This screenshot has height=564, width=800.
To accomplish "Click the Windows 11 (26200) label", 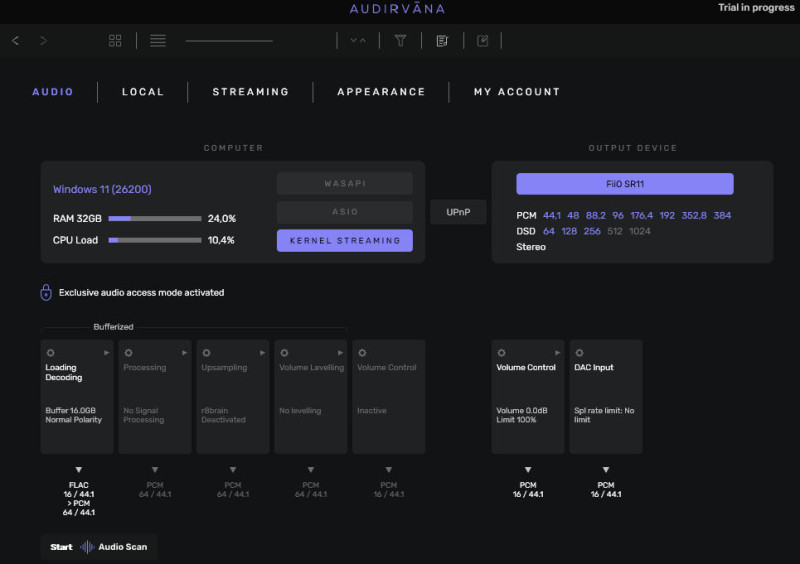I will (x=102, y=189).
